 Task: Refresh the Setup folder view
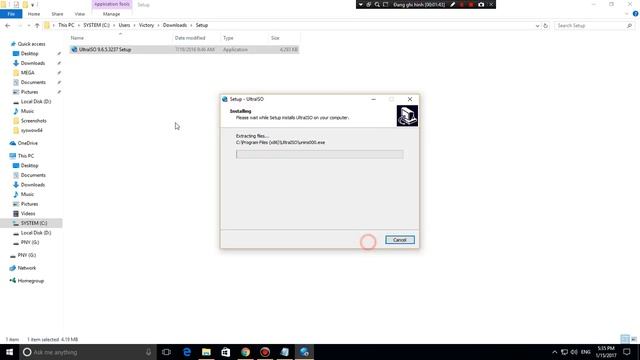coord(546,25)
